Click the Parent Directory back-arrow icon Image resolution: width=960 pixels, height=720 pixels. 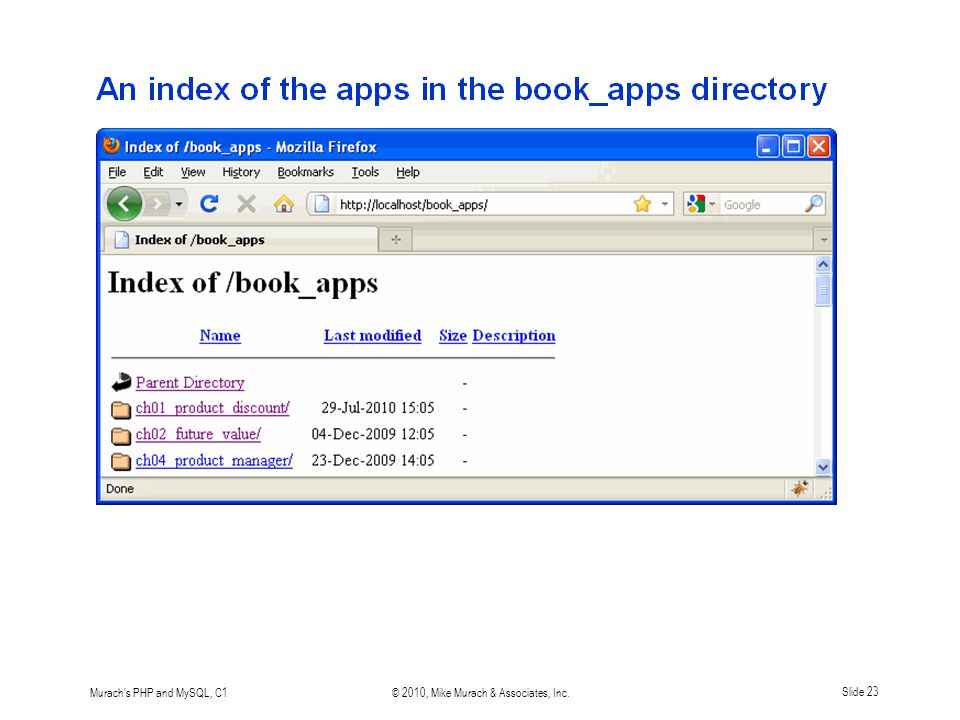tap(121, 382)
